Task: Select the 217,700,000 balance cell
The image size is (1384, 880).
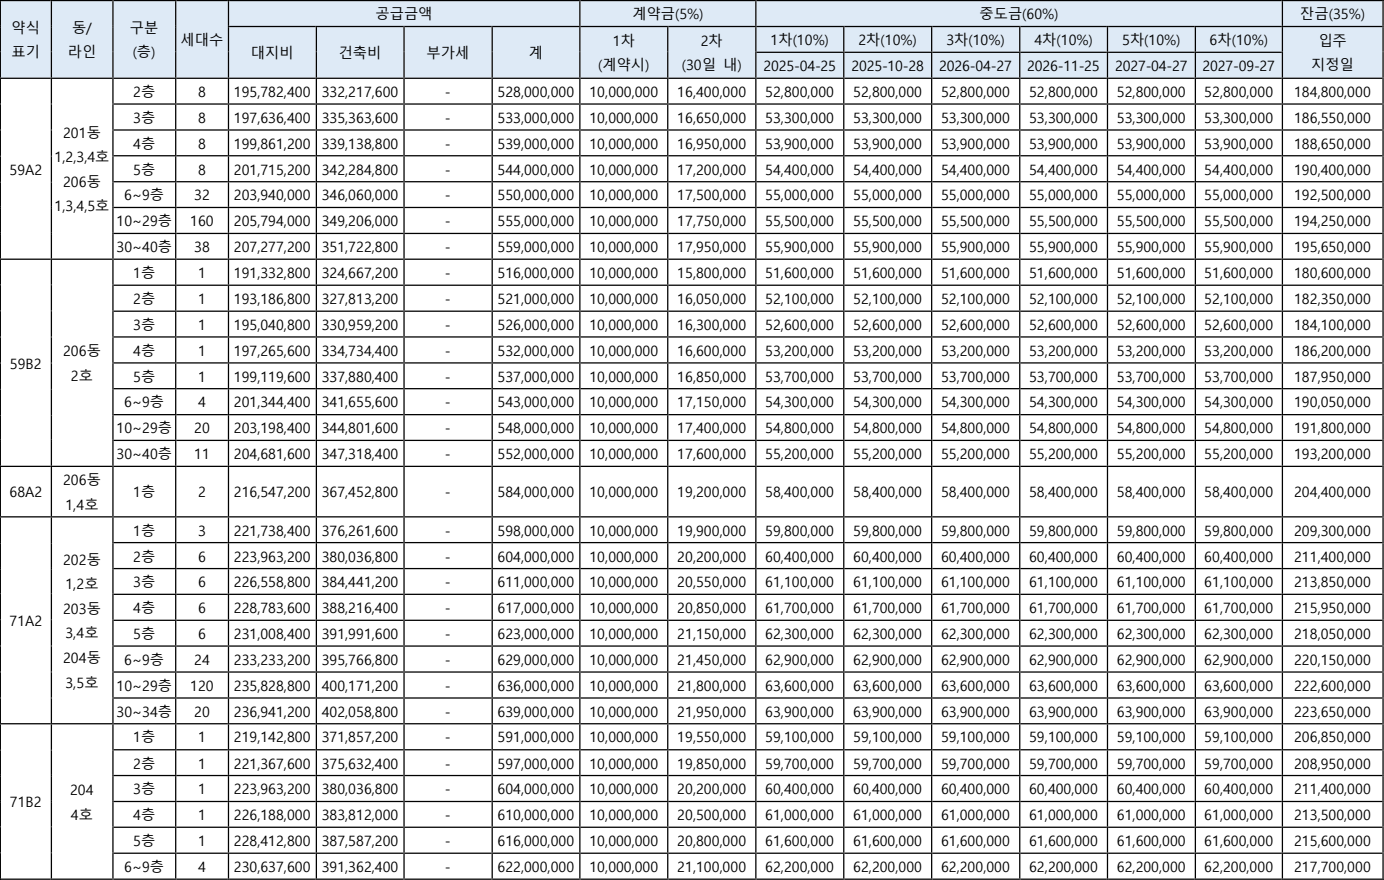Action: point(1332,865)
